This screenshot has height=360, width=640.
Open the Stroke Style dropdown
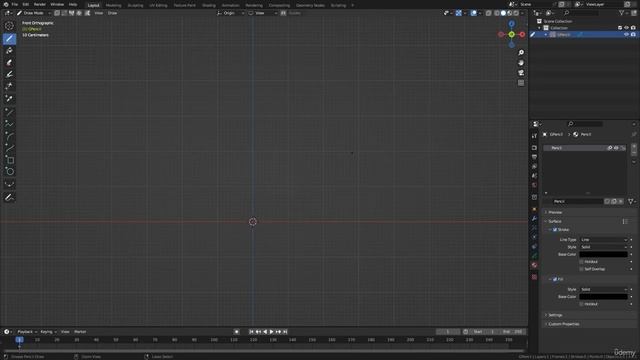(x=604, y=247)
